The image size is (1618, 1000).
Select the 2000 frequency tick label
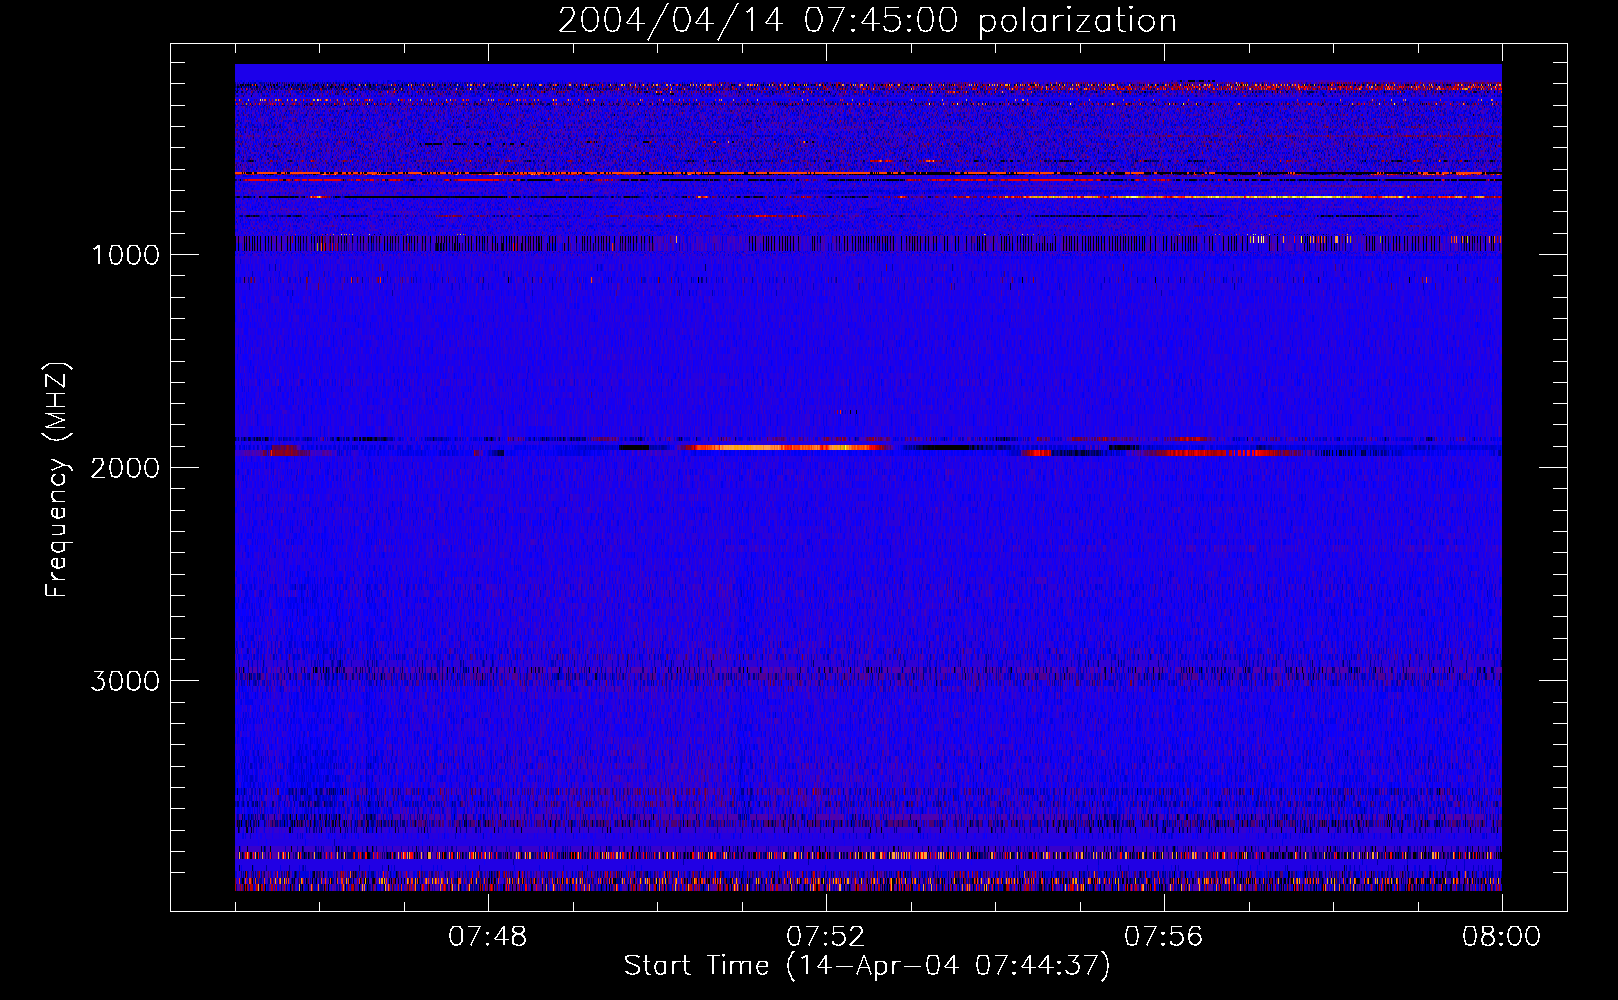[x=125, y=468]
